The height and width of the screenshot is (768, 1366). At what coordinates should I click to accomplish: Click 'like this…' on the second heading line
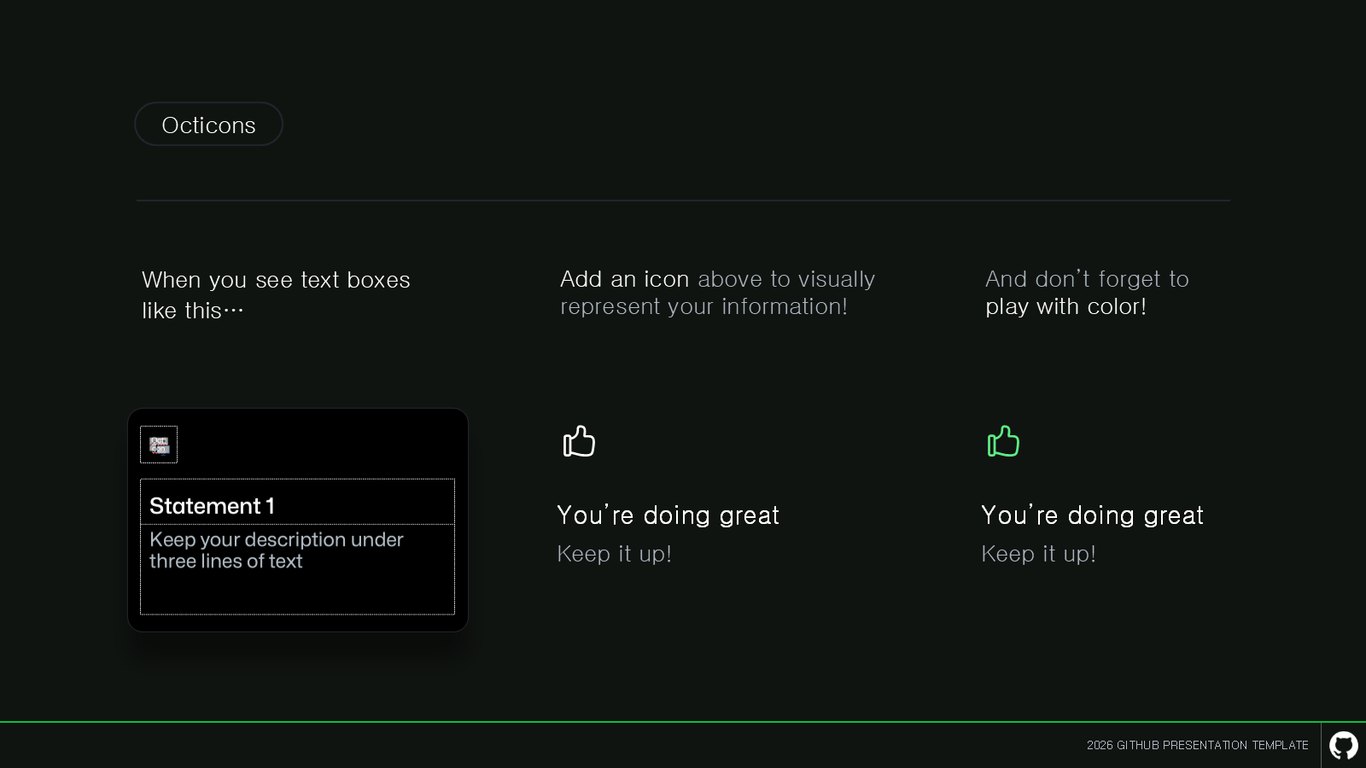pos(193,311)
